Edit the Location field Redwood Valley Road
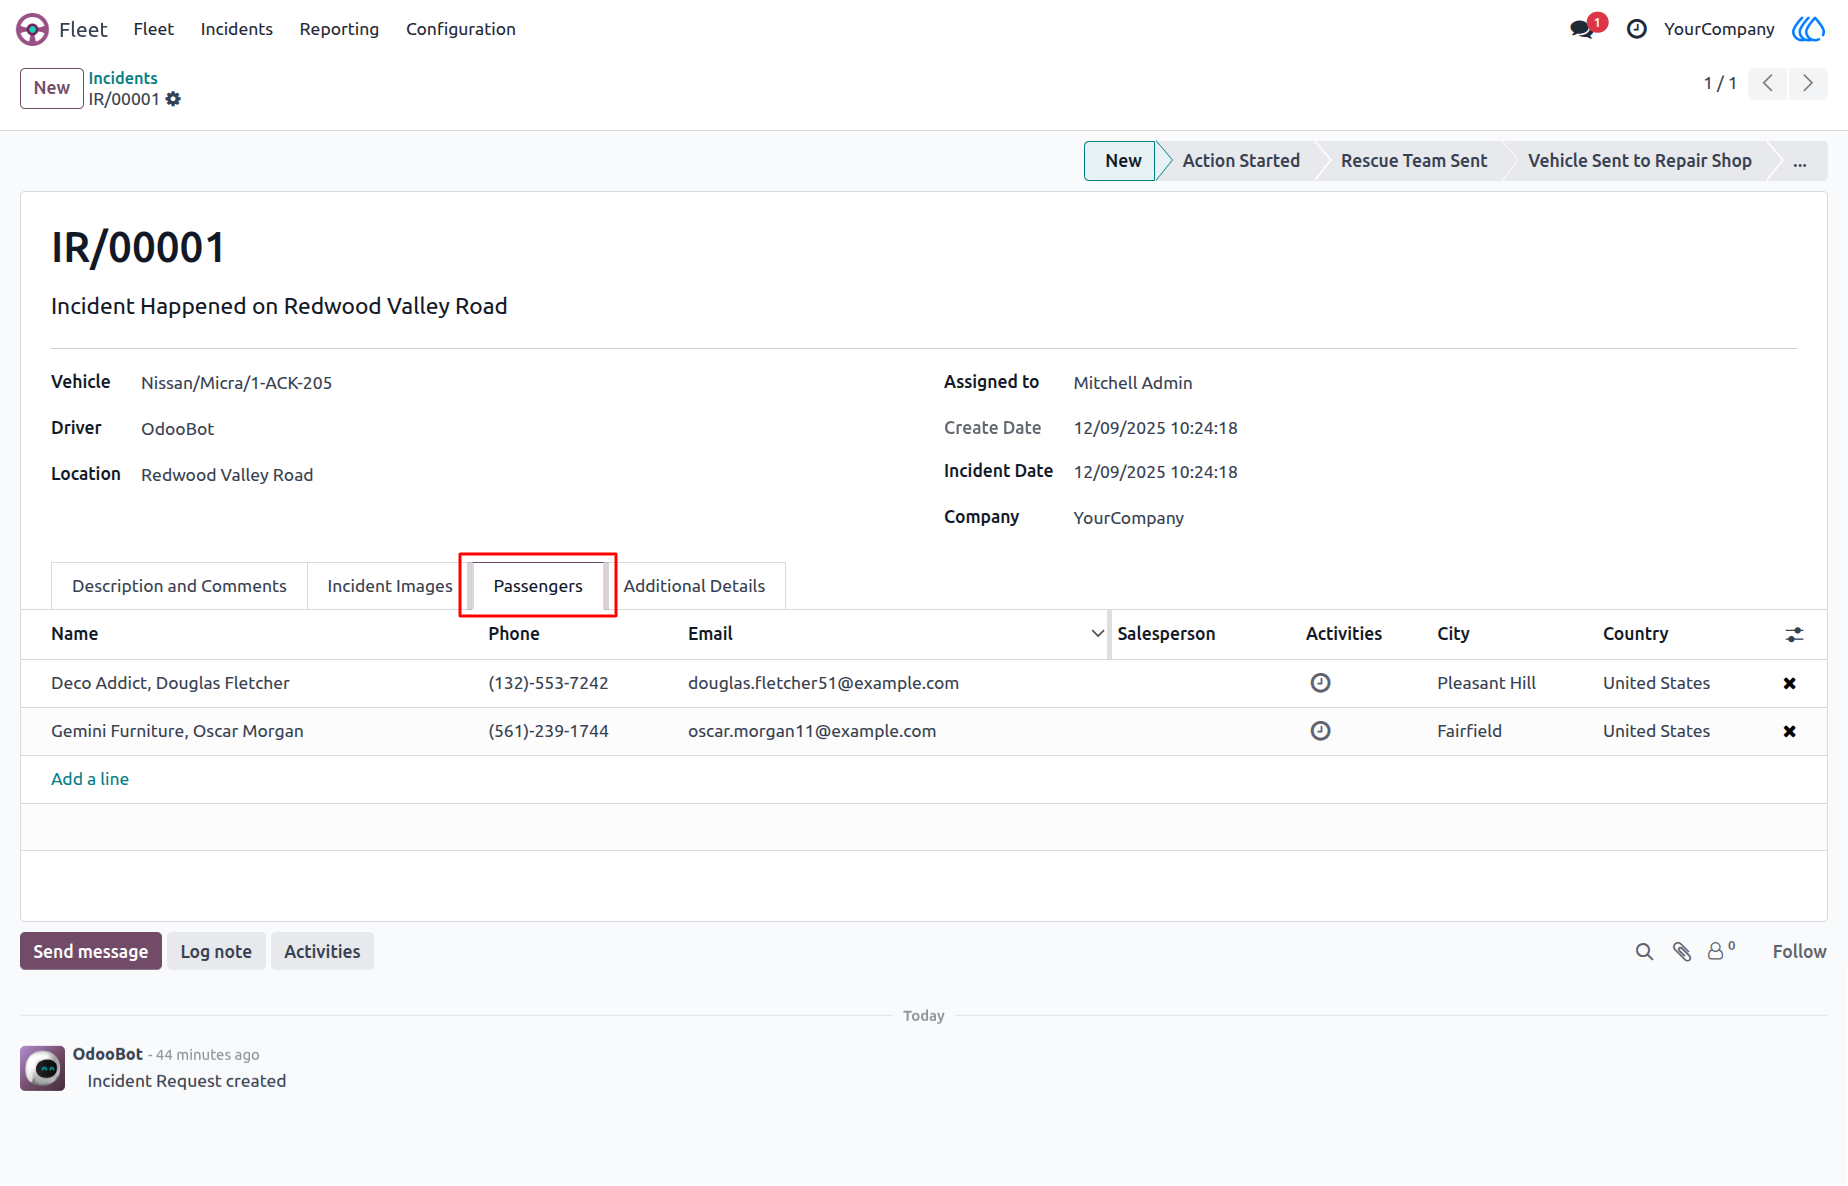The width and height of the screenshot is (1848, 1186). (227, 475)
